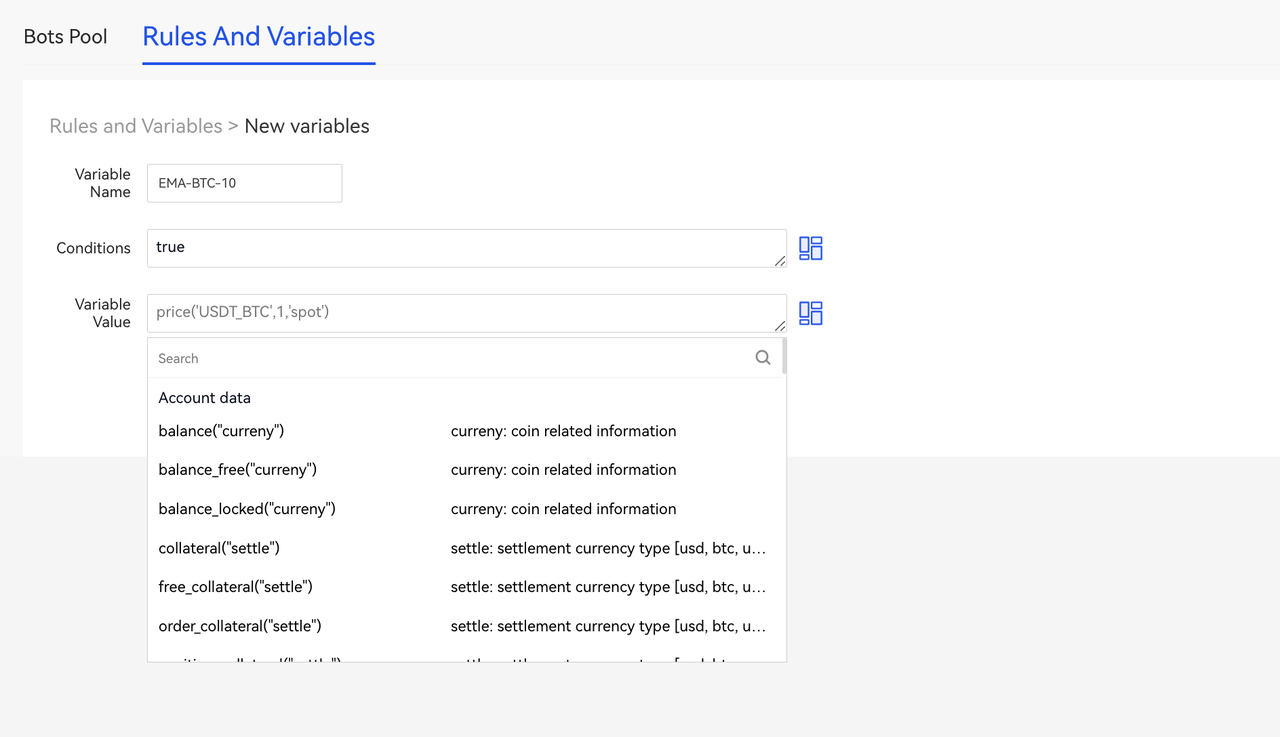Switch to Rules And Variables tab
This screenshot has width=1280, height=737.
(258, 37)
